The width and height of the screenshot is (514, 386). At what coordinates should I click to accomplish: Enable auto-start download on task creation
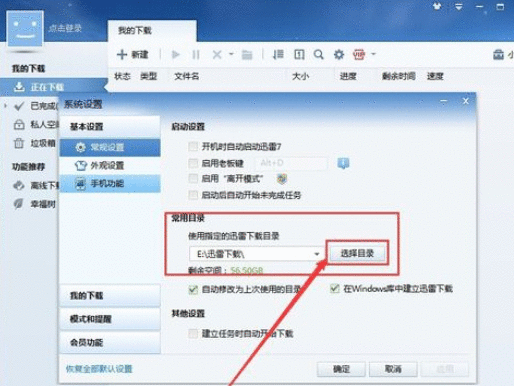click(x=193, y=333)
